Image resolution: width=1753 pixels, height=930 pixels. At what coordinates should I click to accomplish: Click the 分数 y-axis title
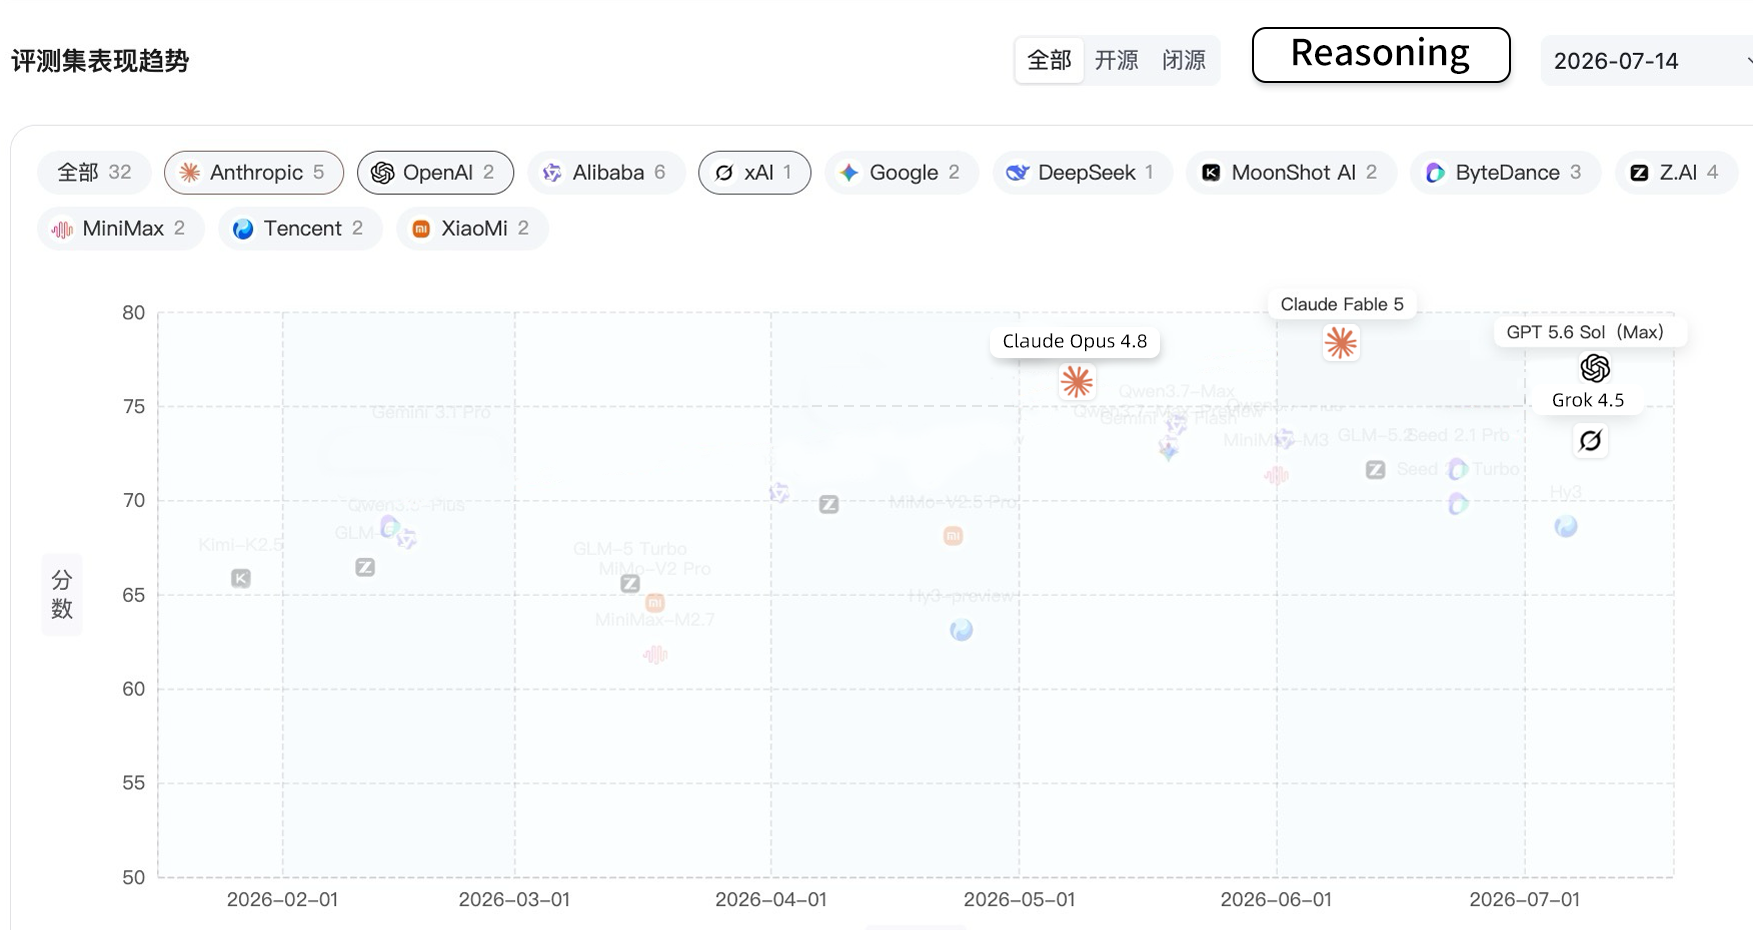[62, 594]
